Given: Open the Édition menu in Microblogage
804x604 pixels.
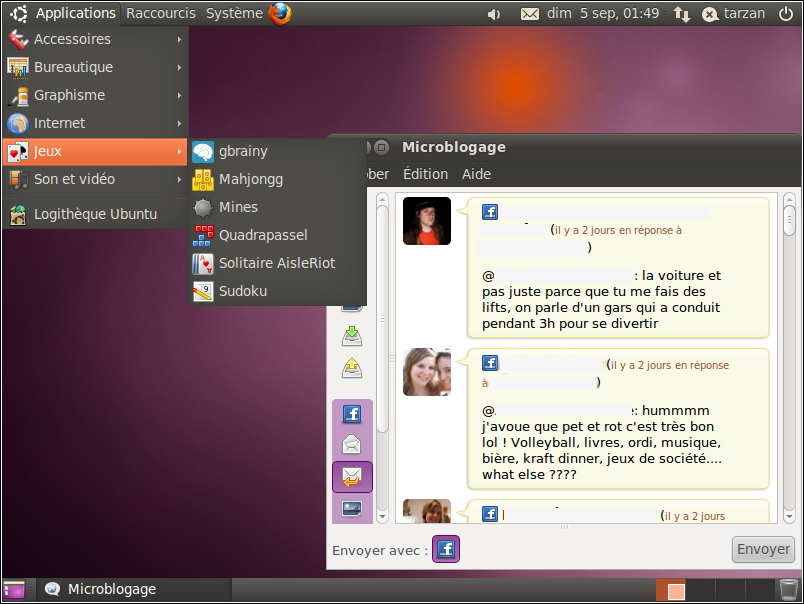Looking at the screenshot, I should pyautogui.click(x=425, y=174).
